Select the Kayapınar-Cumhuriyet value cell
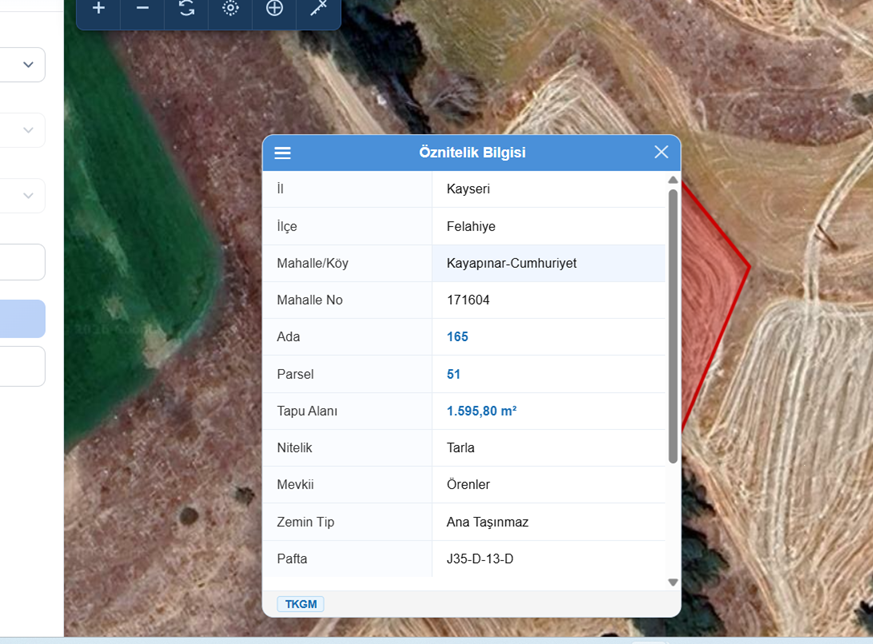Screen dimensions: 873x644 pos(549,263)
